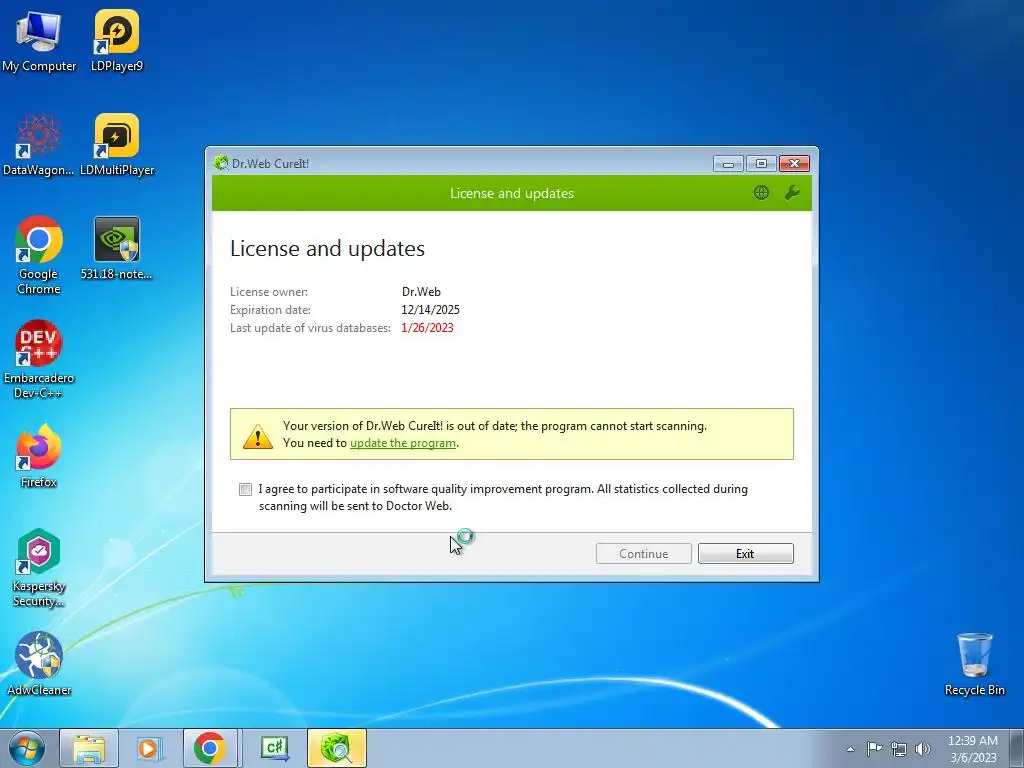Open the DataWagon desktop shortcut
This screenshot has height=768, width=1024.
pyautogui.click(x=39, y=145)
